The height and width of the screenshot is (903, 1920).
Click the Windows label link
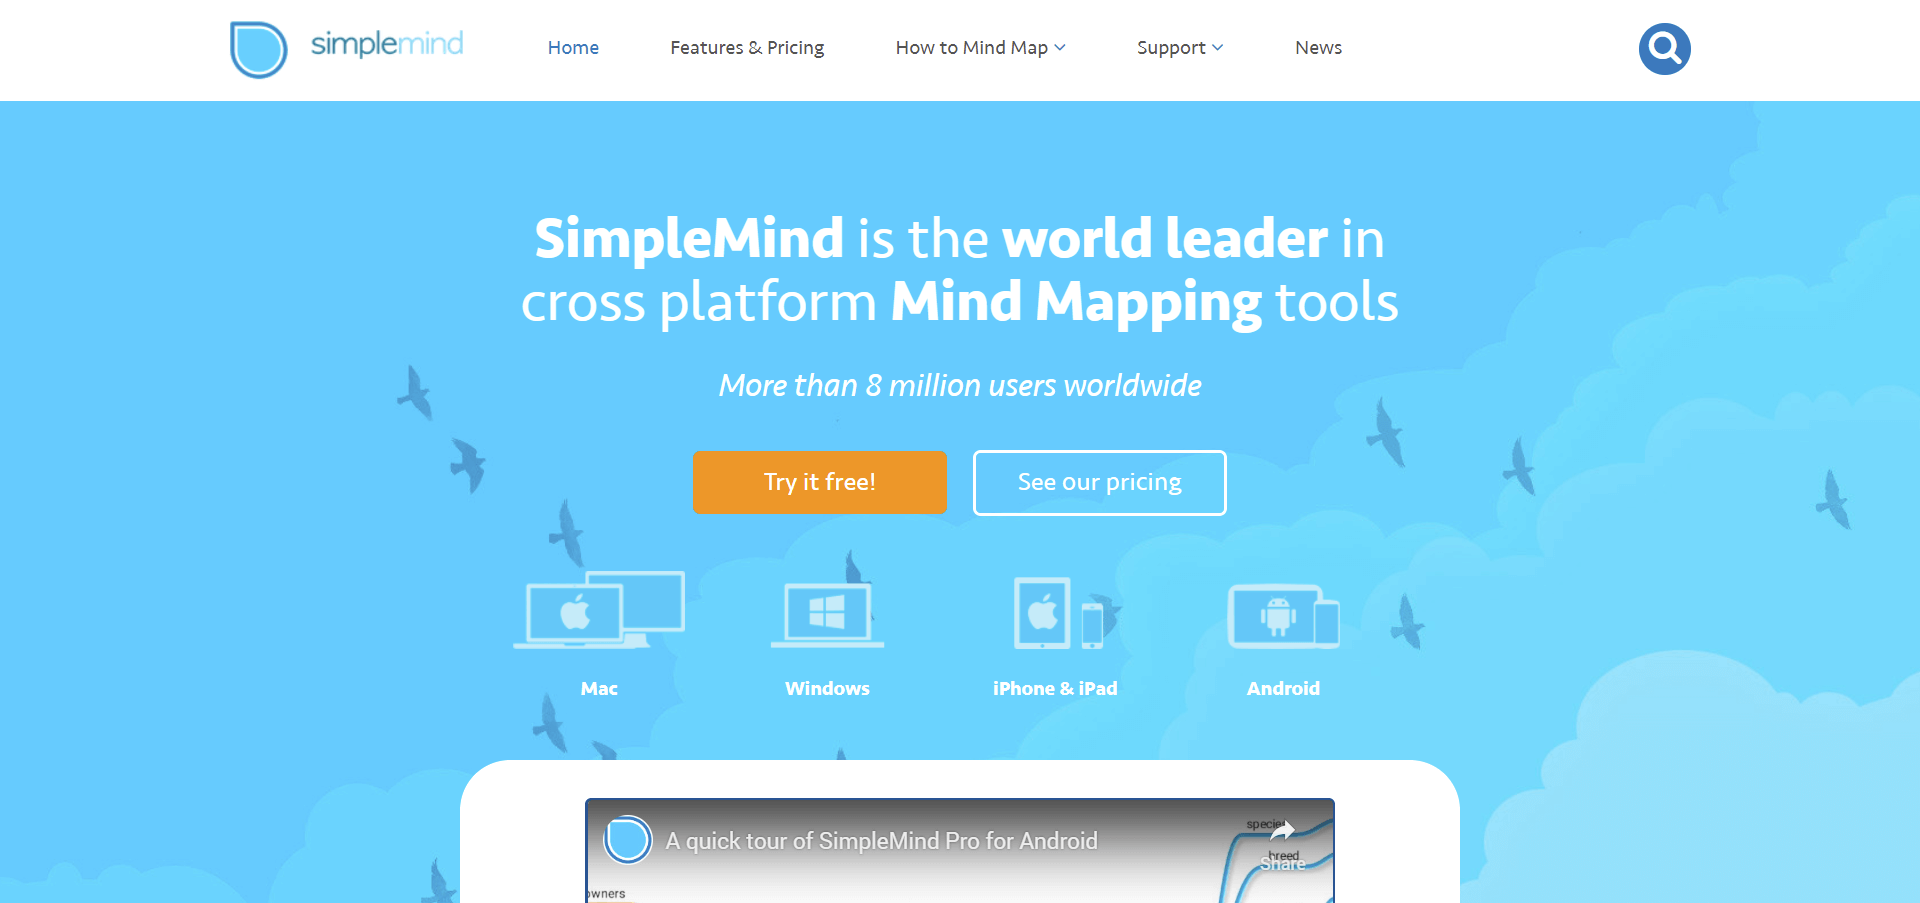click(x=827, y=688)
